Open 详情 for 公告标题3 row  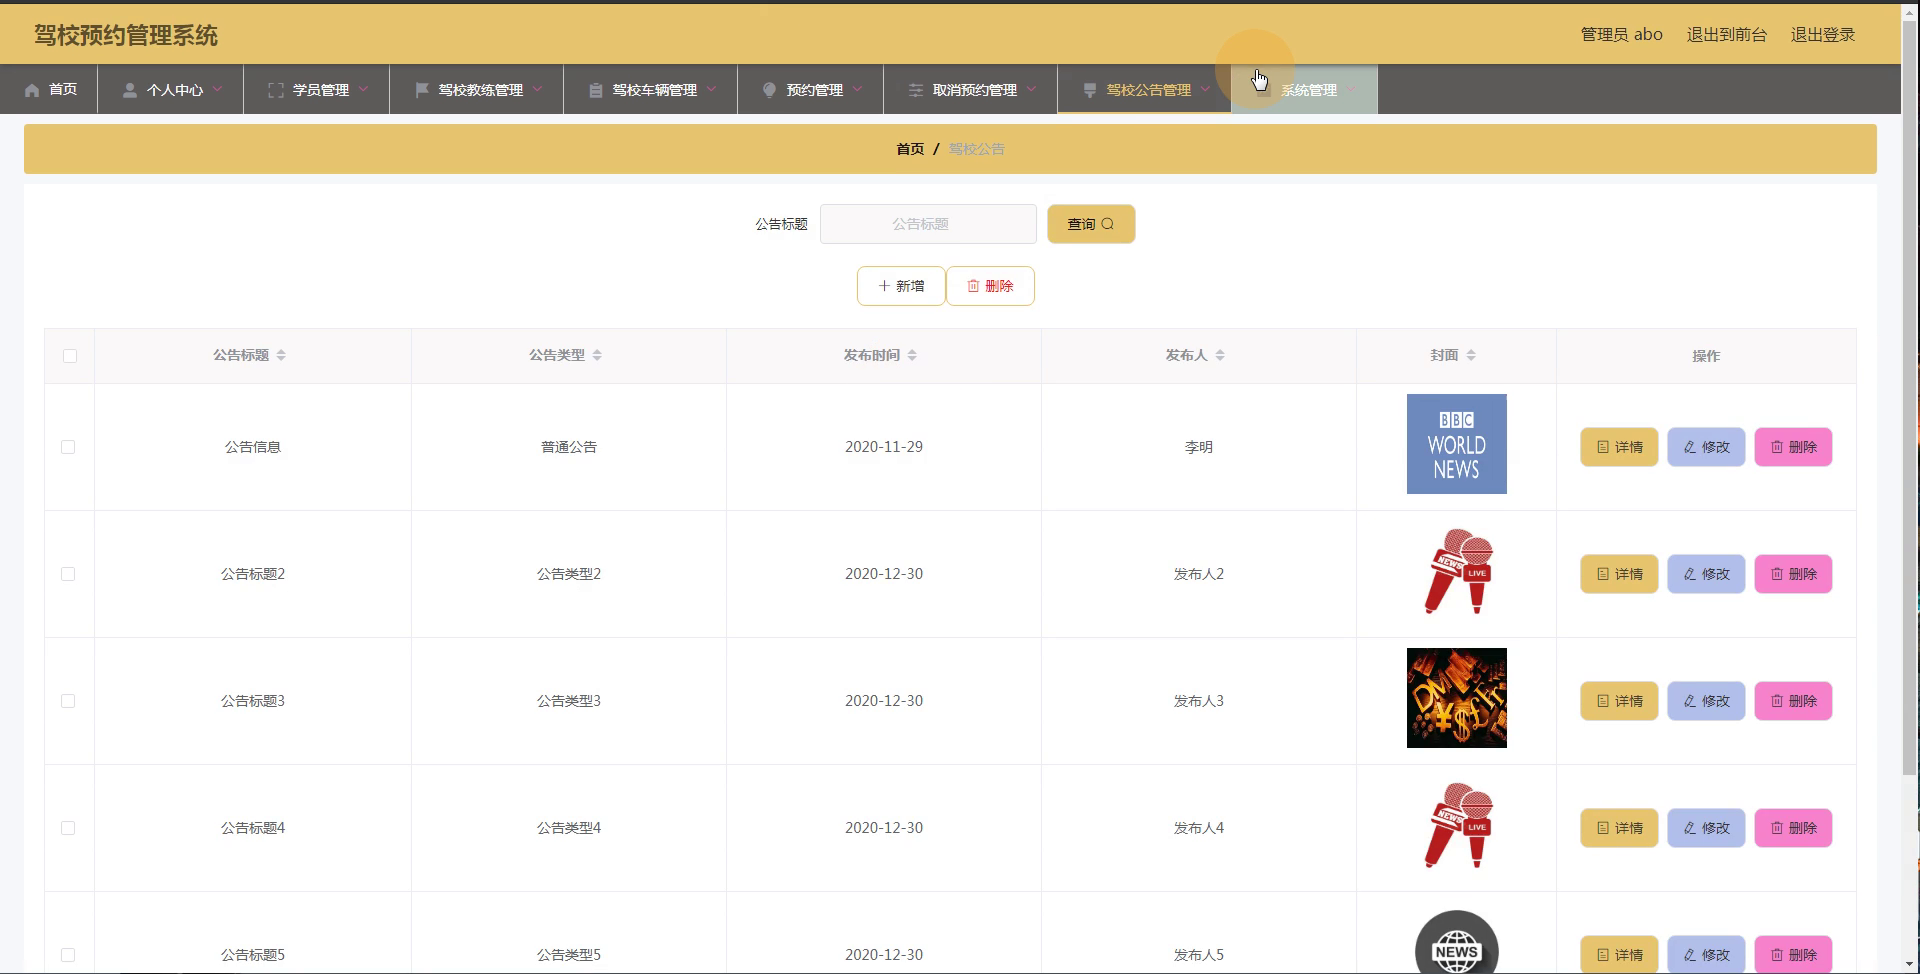pos(1619,701)
